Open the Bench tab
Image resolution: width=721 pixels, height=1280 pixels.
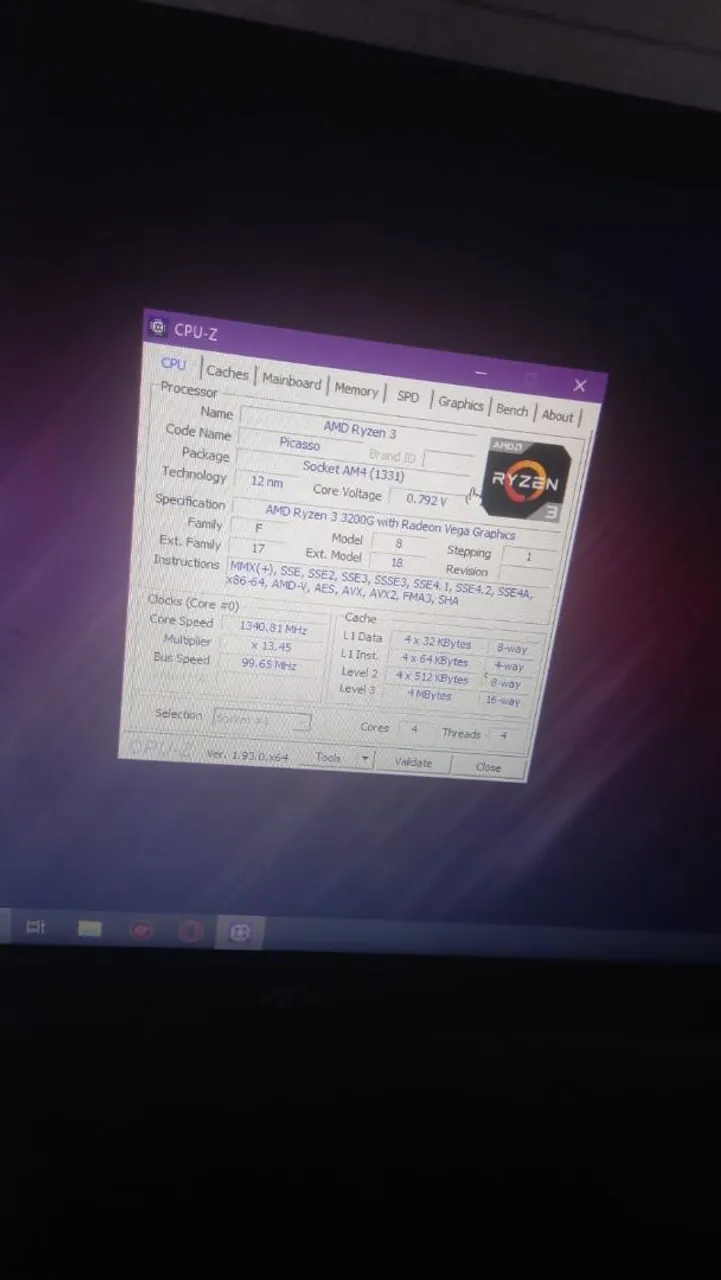coord(512,410)
